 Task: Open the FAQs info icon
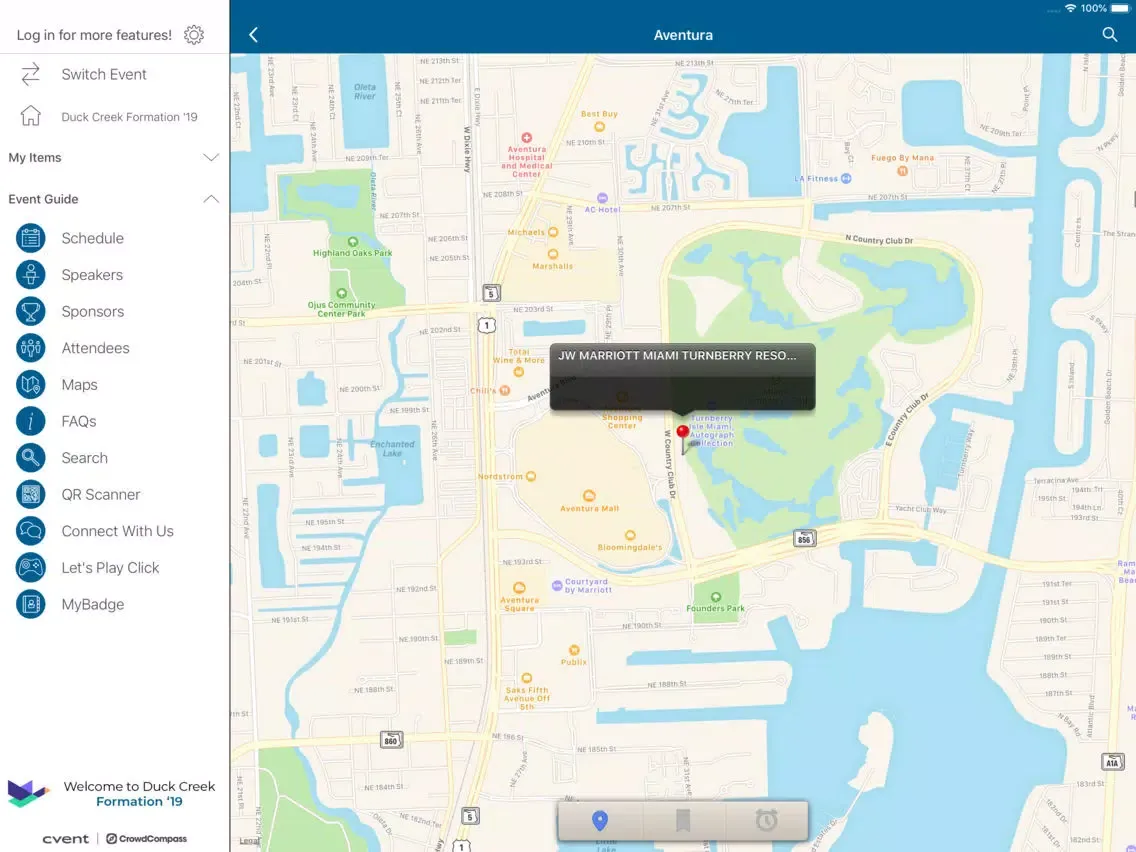(30, 421)
